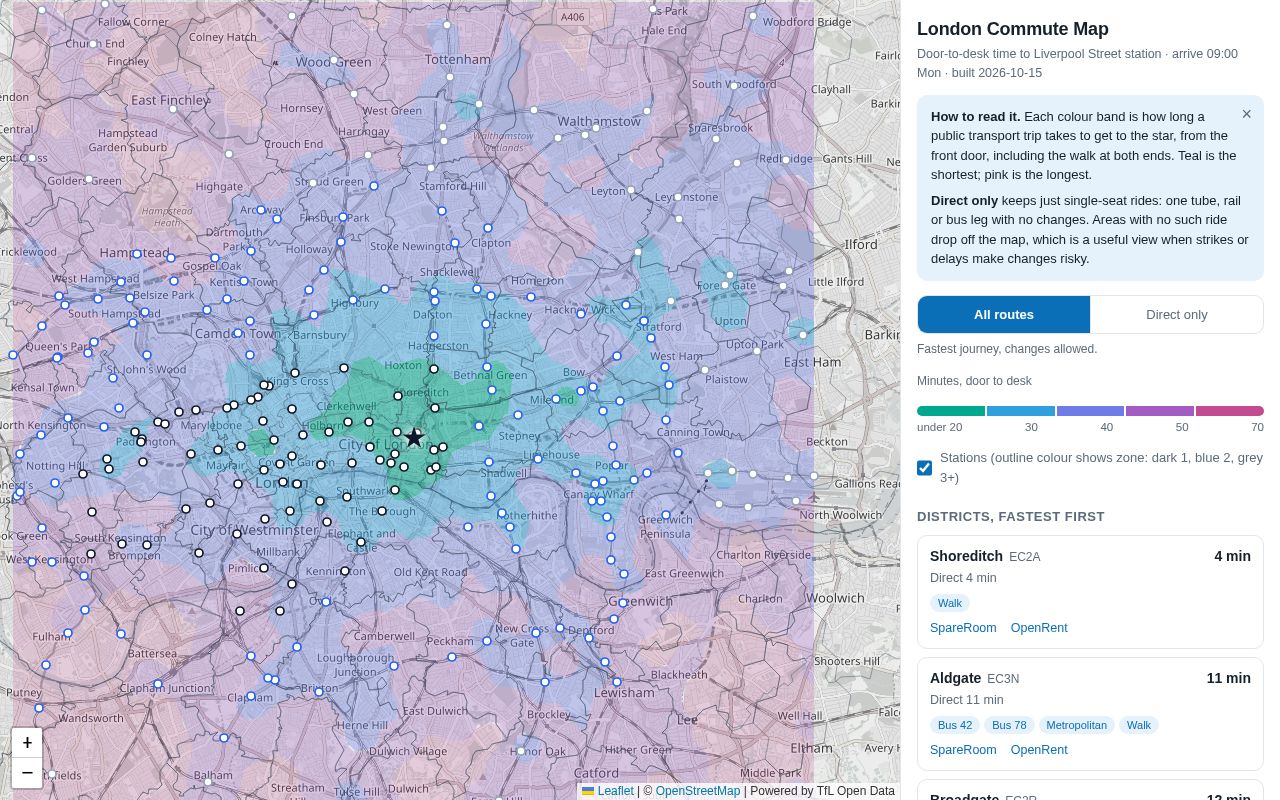Click the 4 min time for Shoreditch

point(1232,556)
